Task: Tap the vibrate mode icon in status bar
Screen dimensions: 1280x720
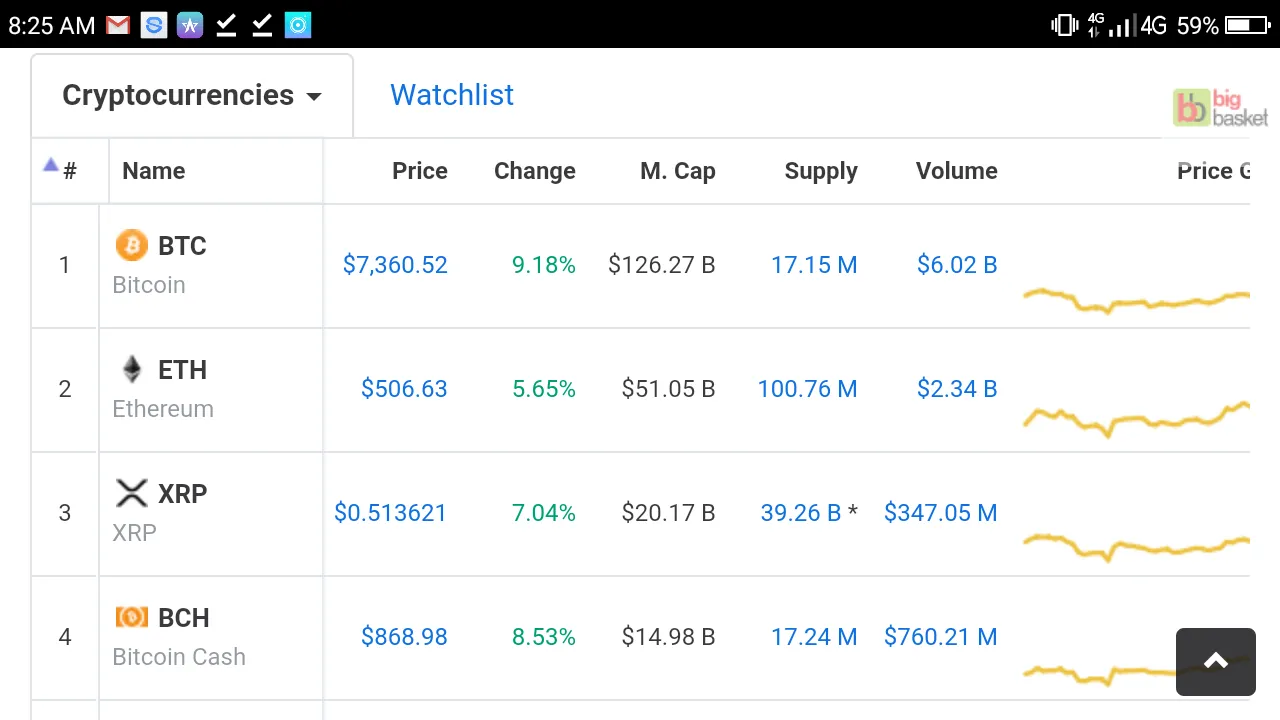Action: coord(1064,25)
